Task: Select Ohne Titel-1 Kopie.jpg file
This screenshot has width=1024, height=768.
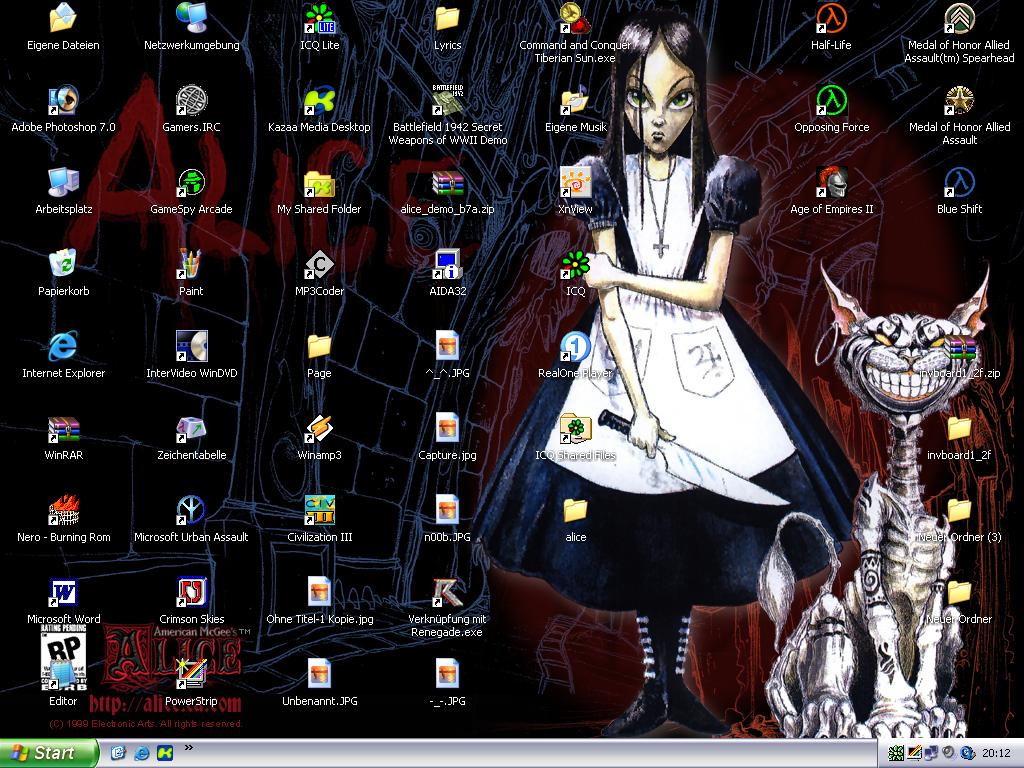Action: 319,593
